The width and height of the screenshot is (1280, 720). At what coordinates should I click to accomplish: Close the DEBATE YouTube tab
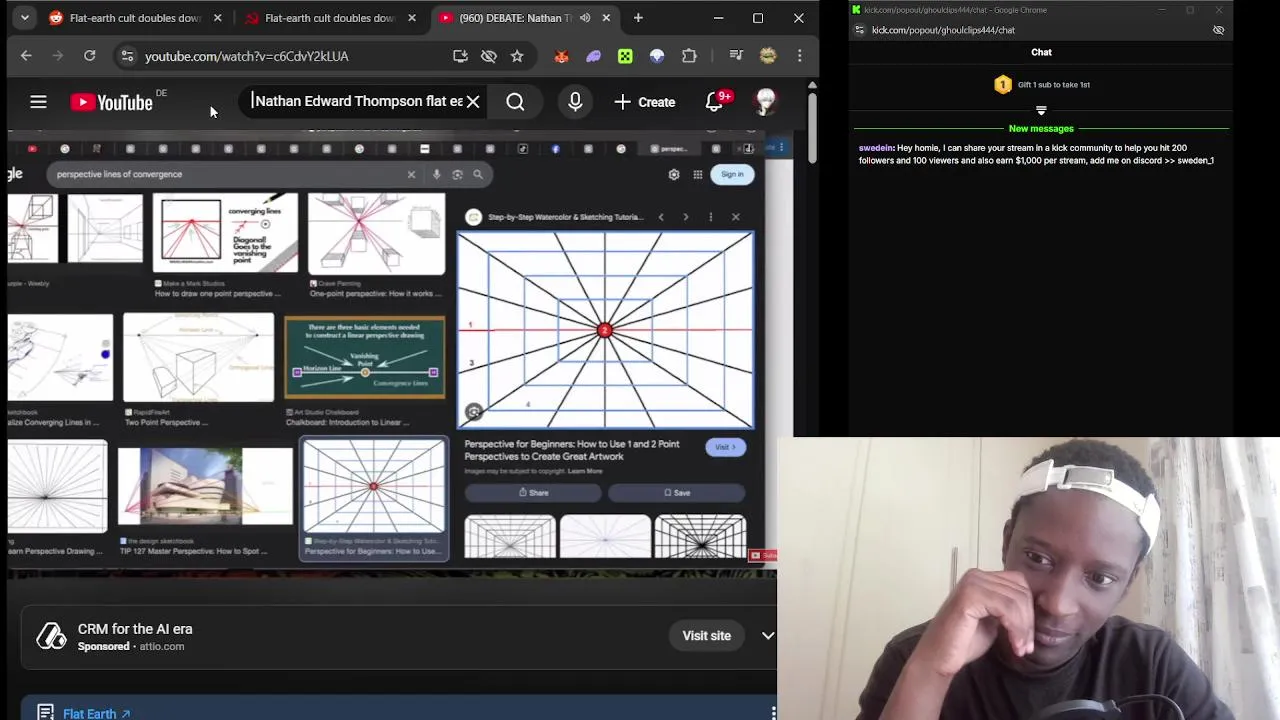[x=606, y=18]
